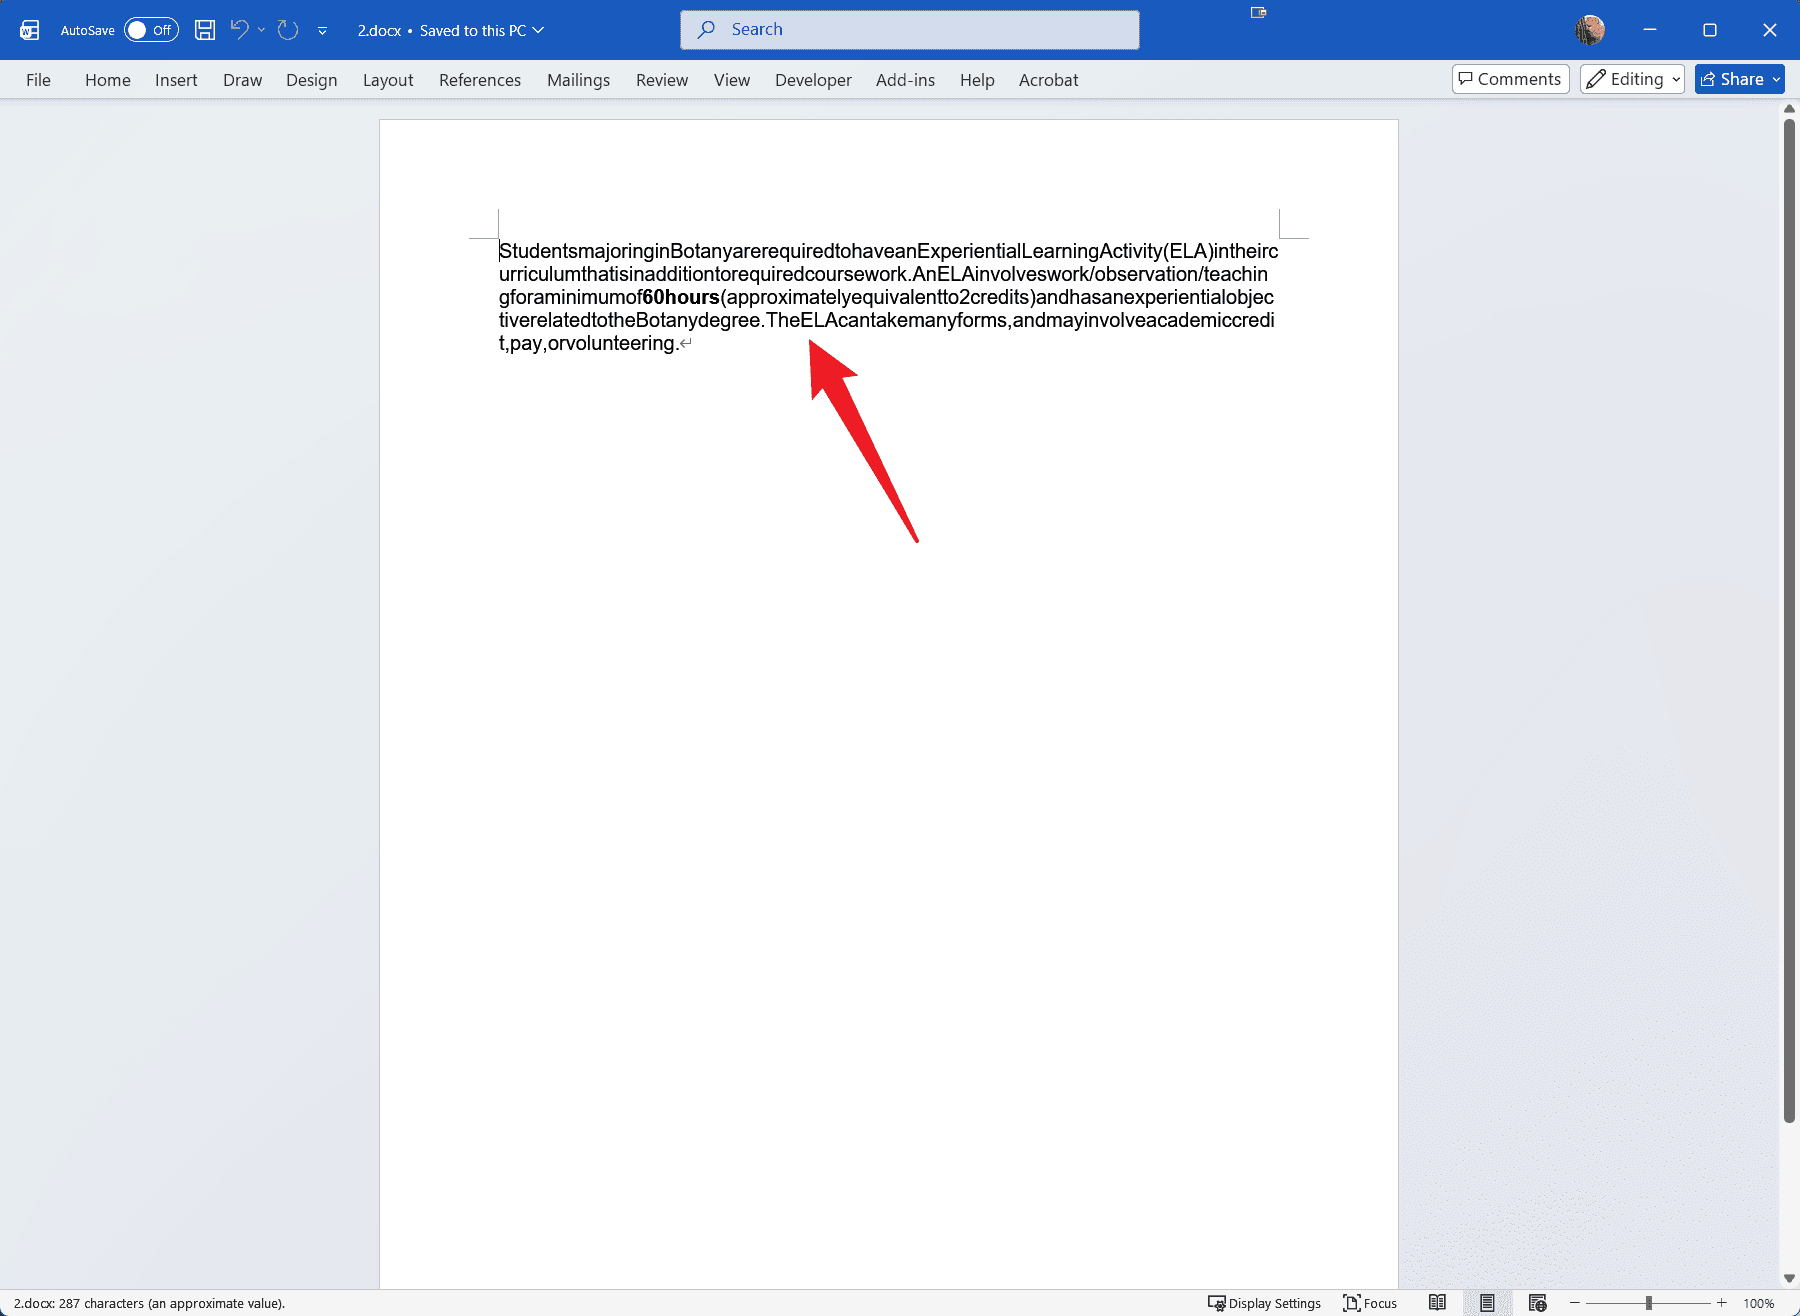Image resolution: width=1800 pixels, height=1316 pixels.
Task: Click the Redo icon
Action: click(x=288, y=30)
